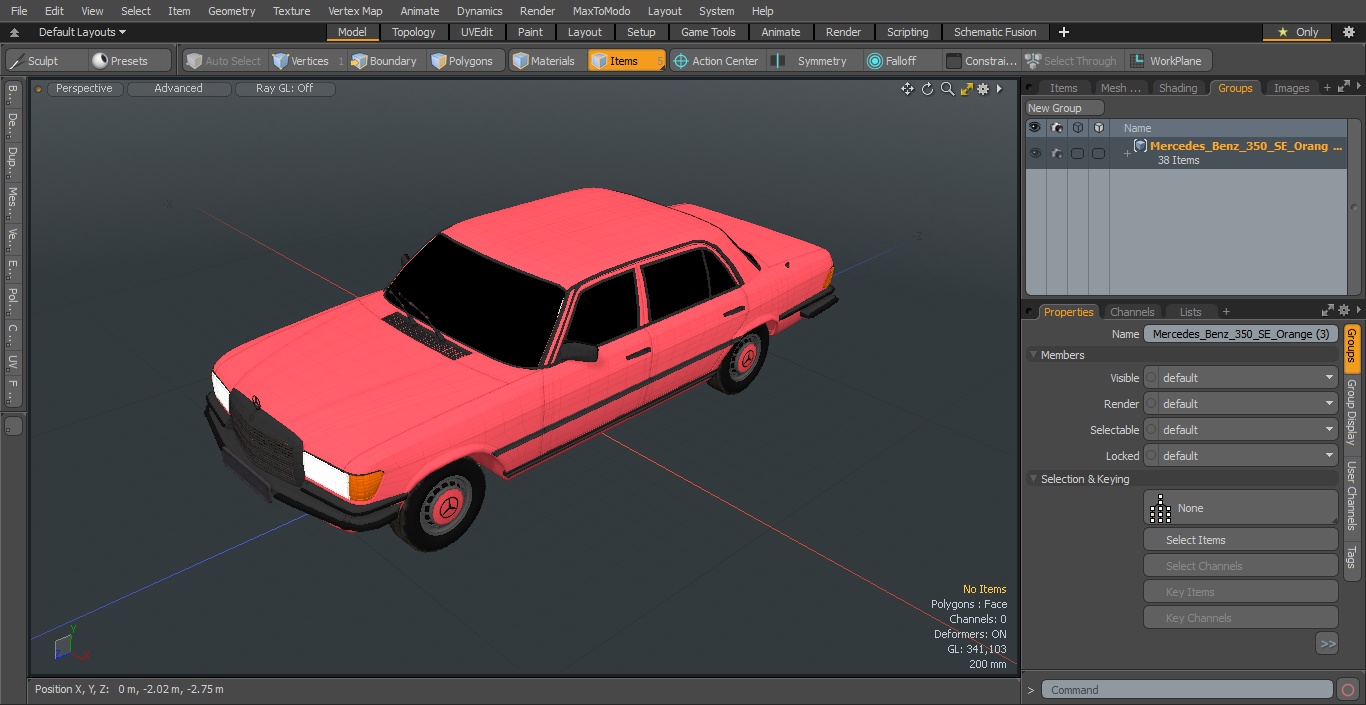Toggle visibility eye of Mercedes_Benz group
This screenshot has width=1366, height=705.
tap(1035, 153)
